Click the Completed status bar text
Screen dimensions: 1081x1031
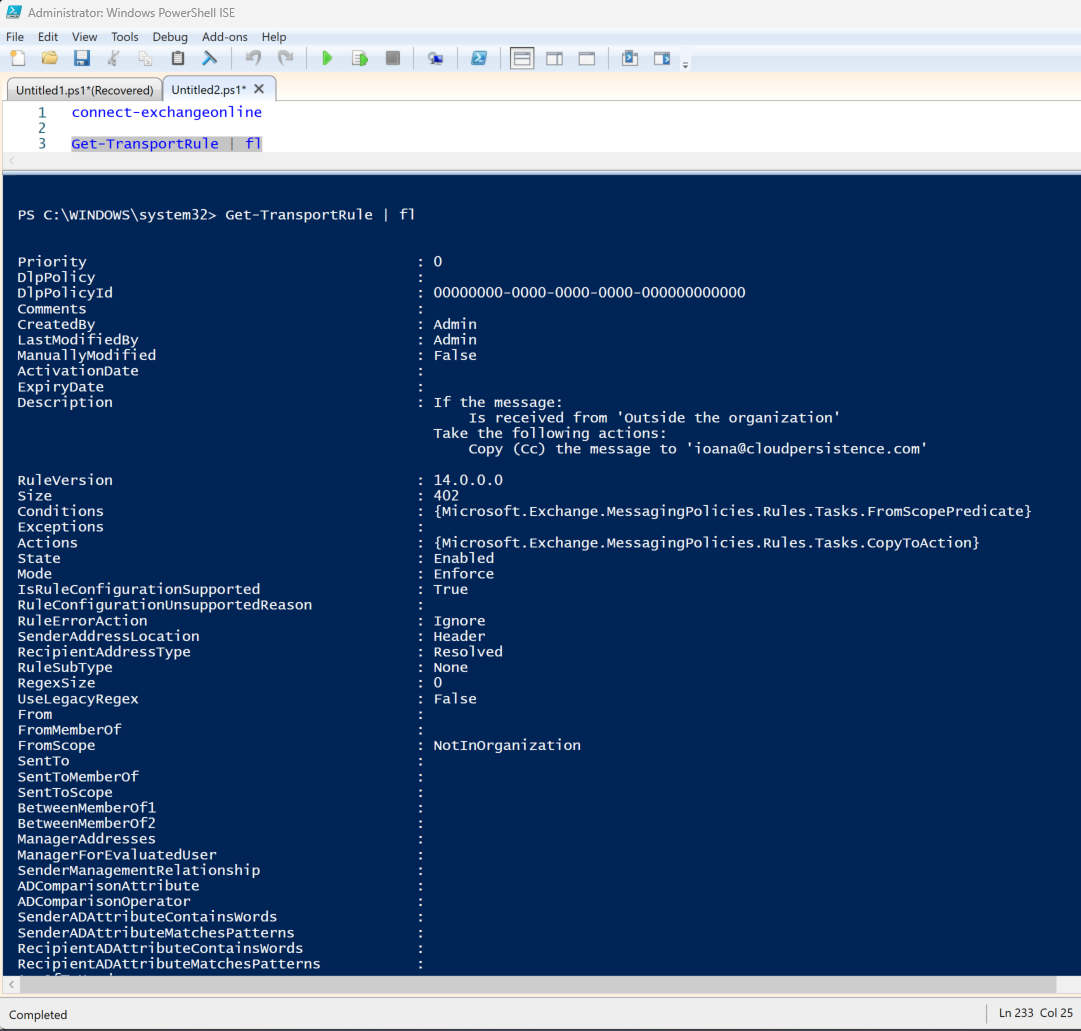[x=38, y=1014]
